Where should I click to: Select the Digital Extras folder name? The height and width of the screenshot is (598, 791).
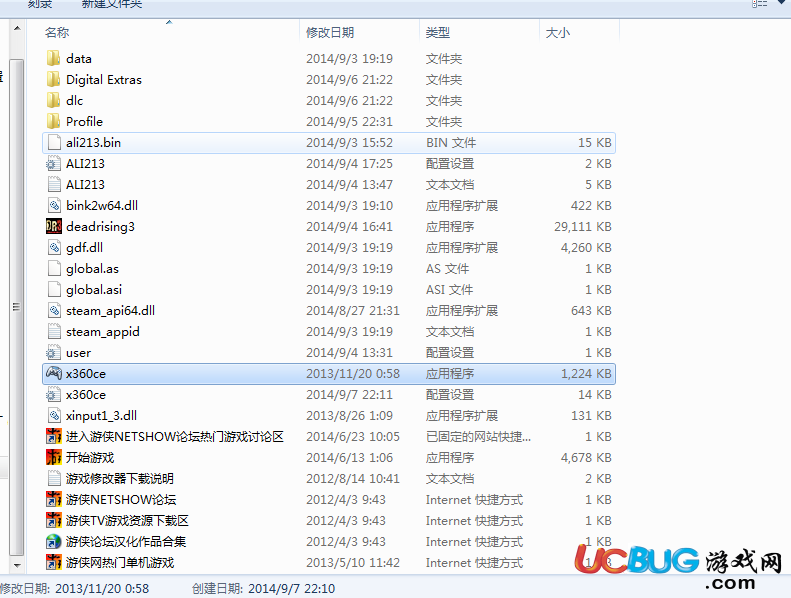click(x=104, y=80)
